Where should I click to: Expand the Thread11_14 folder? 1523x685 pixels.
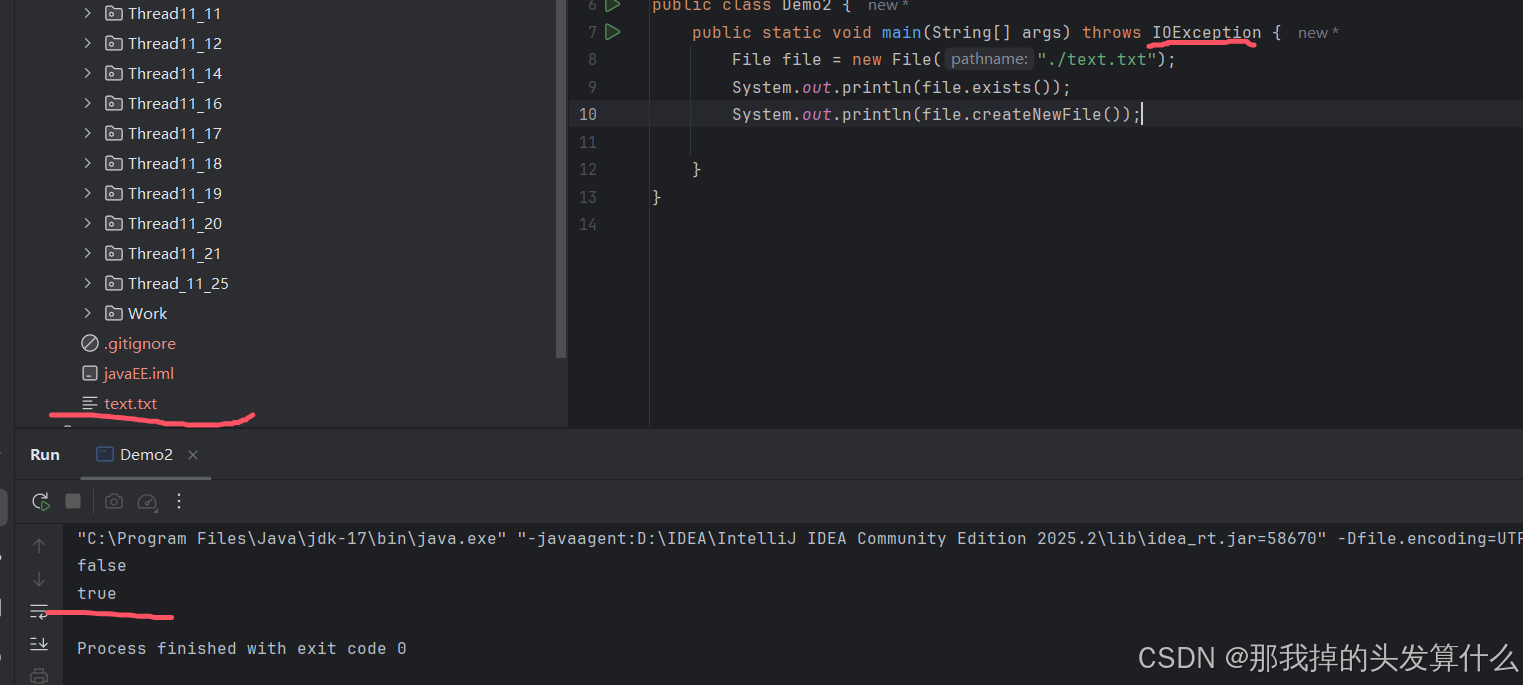point(87,73)
